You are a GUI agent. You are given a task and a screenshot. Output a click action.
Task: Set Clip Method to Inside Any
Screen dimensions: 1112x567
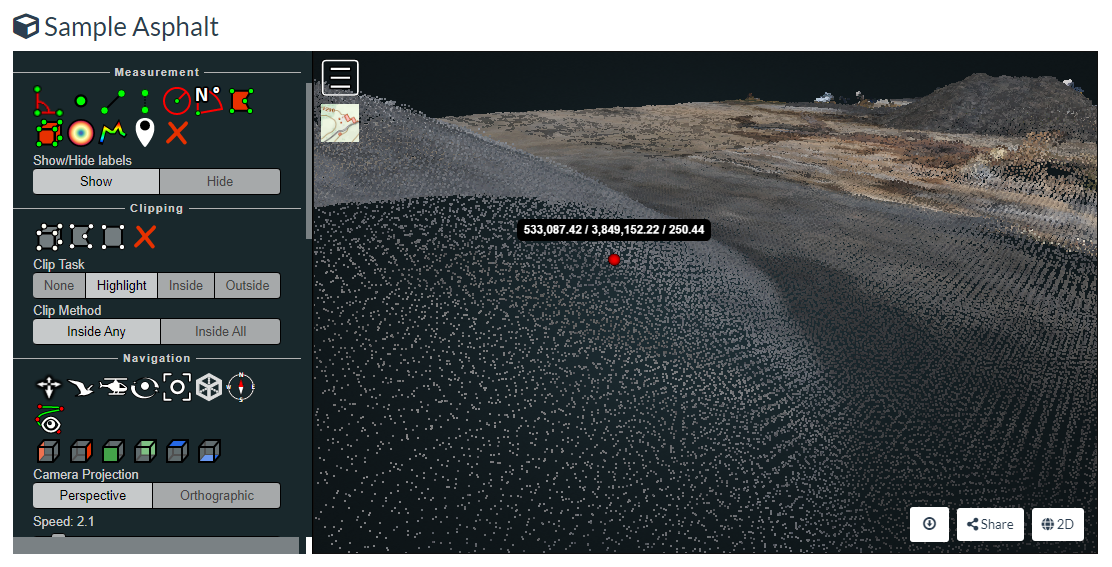pyautogui.click(x=96, y=332)
